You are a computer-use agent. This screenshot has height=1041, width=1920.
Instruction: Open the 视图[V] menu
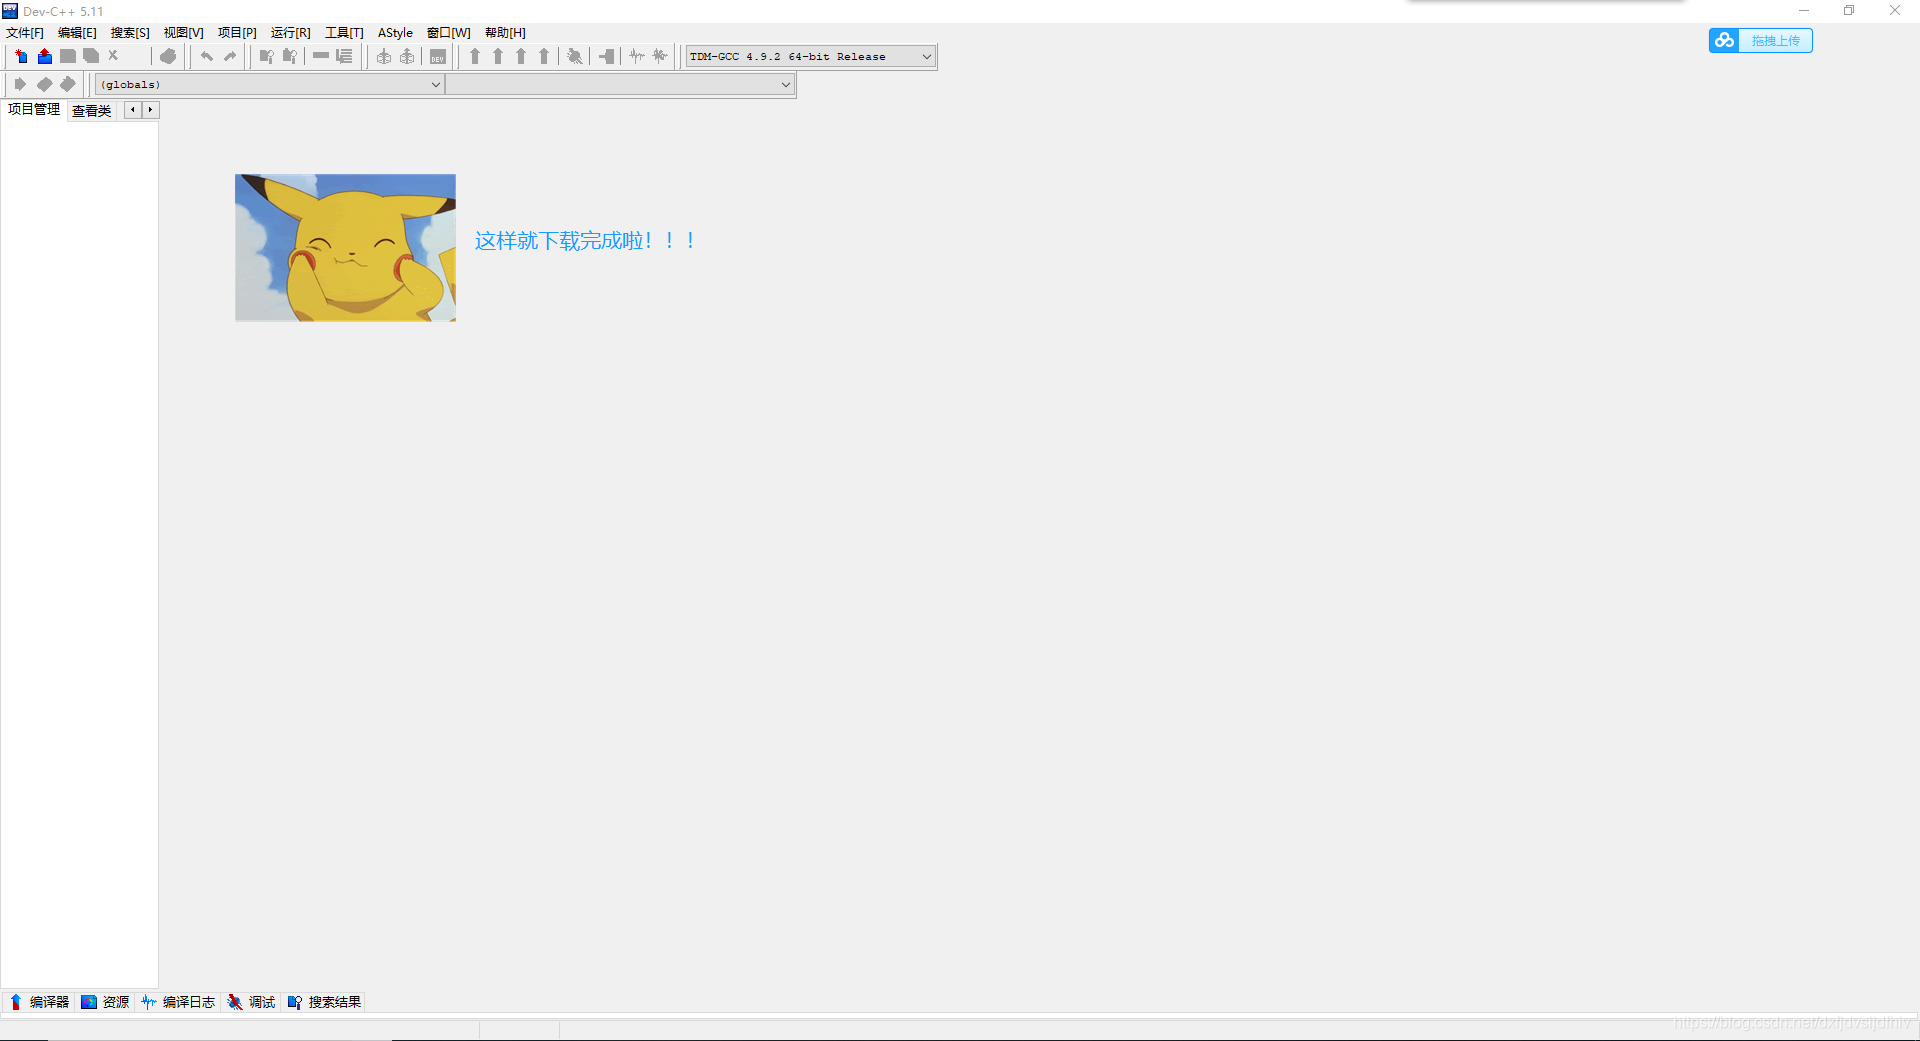184,33
